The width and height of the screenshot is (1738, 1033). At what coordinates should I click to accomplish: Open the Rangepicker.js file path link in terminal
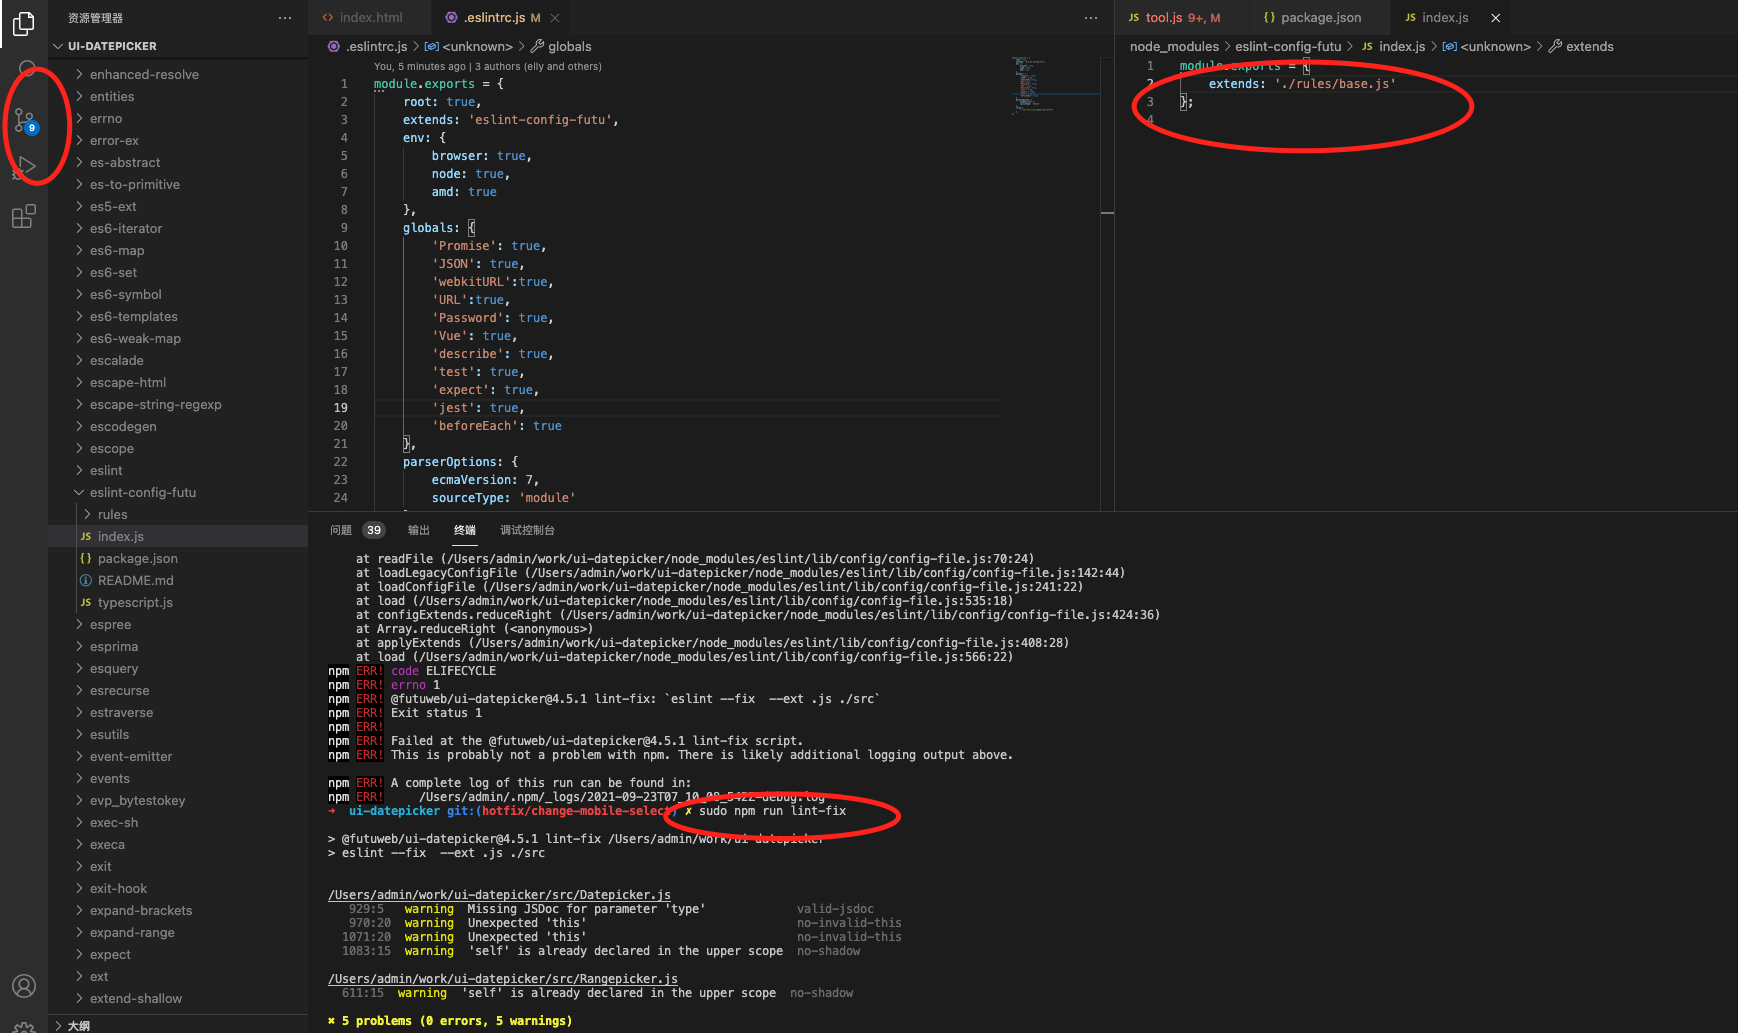(503, 979)
